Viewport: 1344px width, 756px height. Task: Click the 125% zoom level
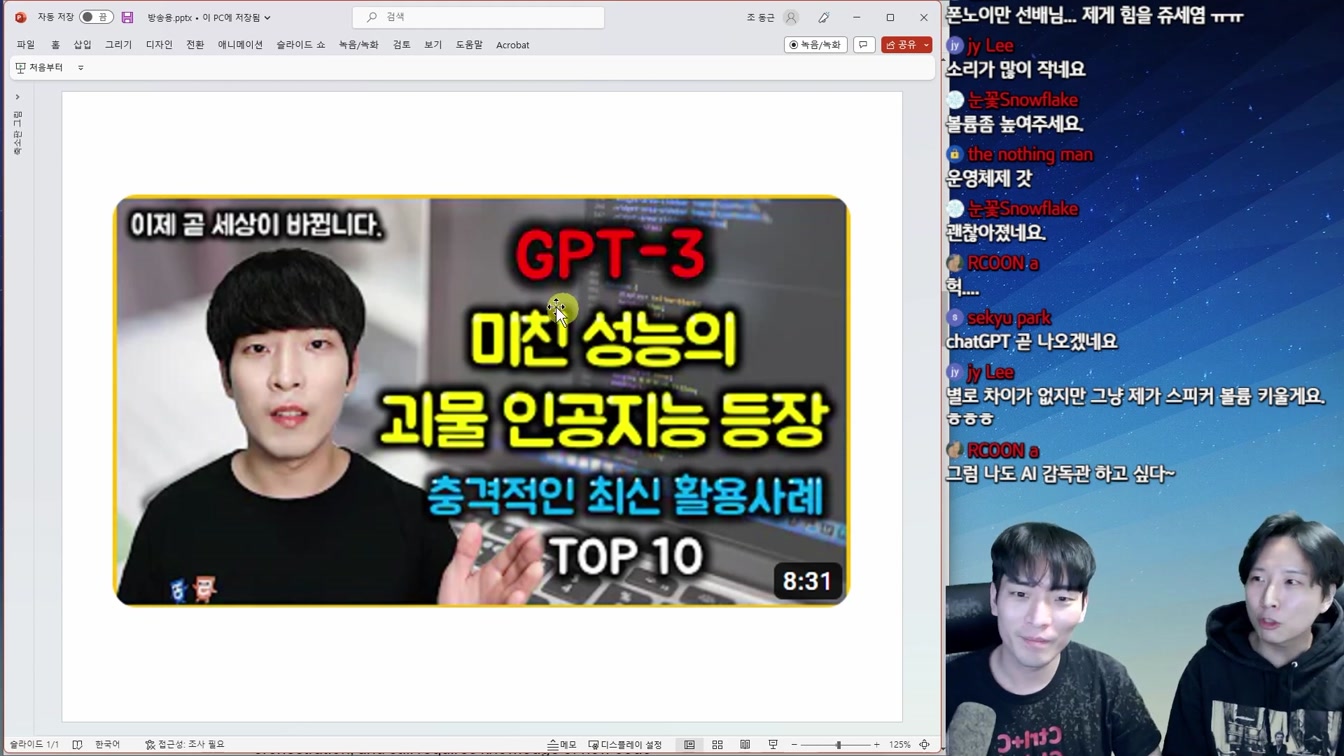pyautogui.click(x=900, y=745)
